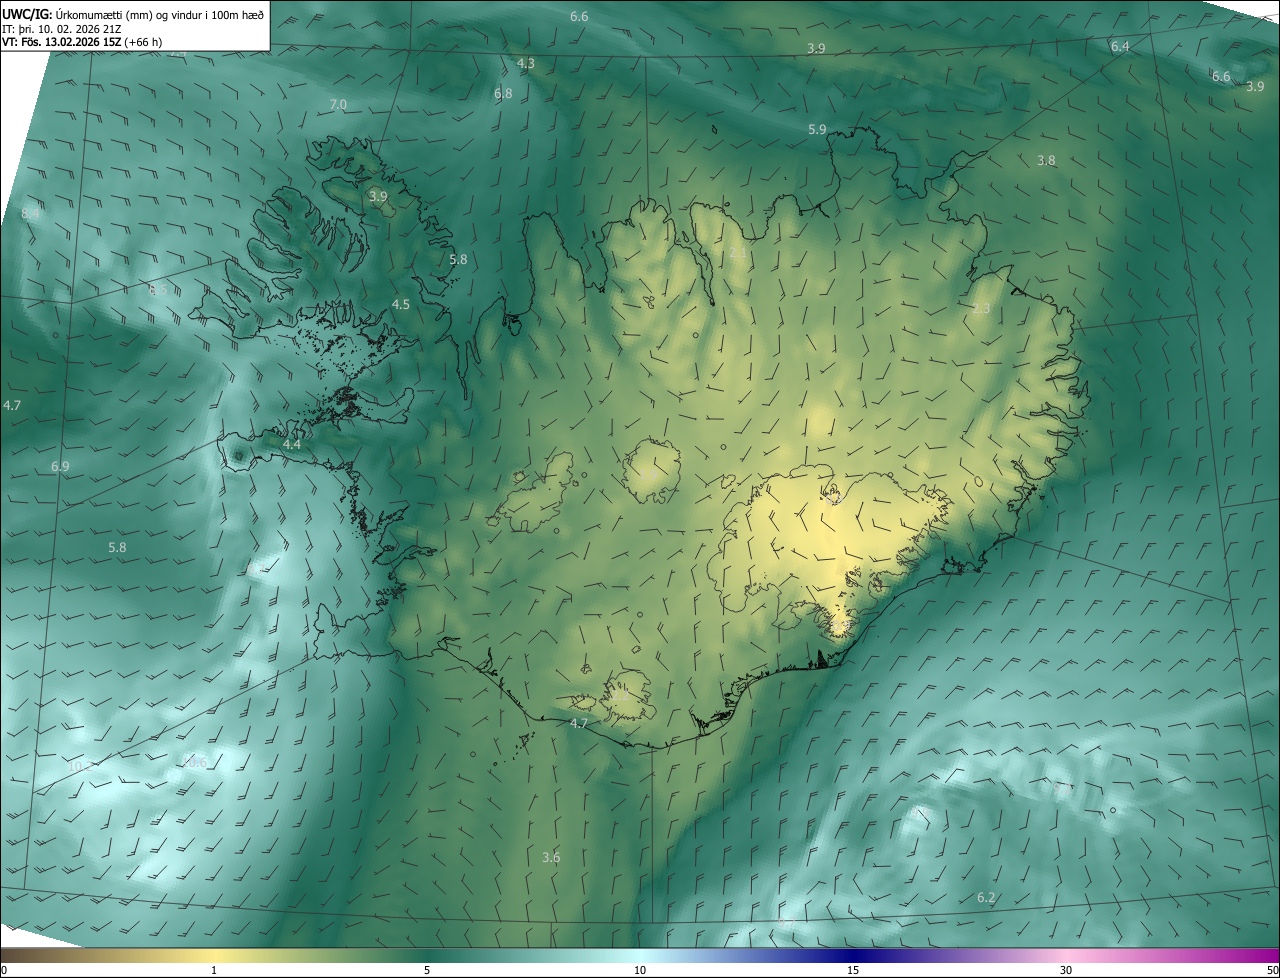Viewport: 1280px width, 978px height.
Task: Click the valid time line 'VT: Fös. 13.02.2026 15Z (+66 h)'
Action: [x=82, y=42]
